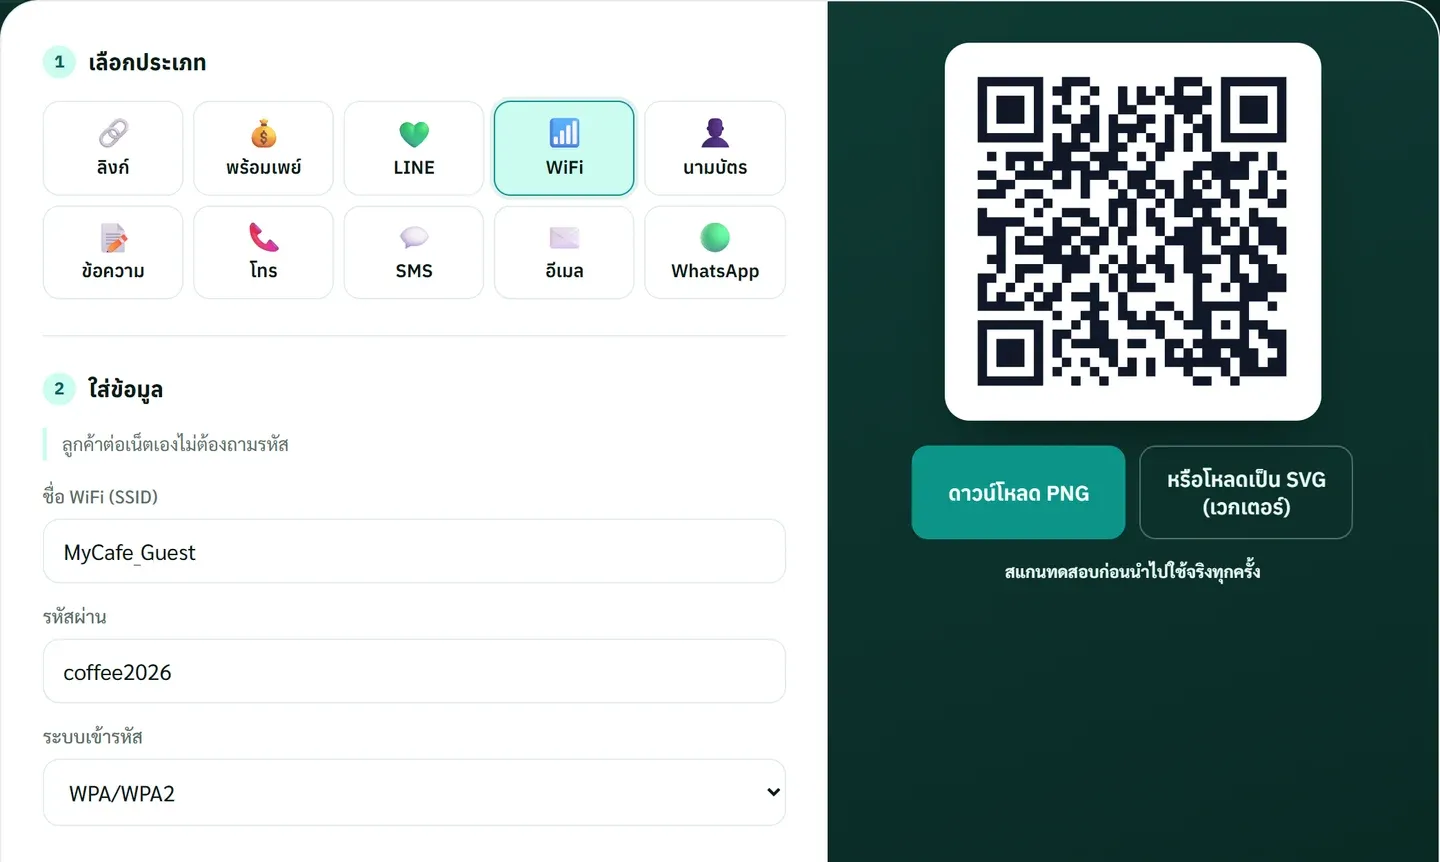Pick the WhatsApp green circle tile
Image resolution: width=1440 pixels, height=862 pixels.
coord(715,252)
